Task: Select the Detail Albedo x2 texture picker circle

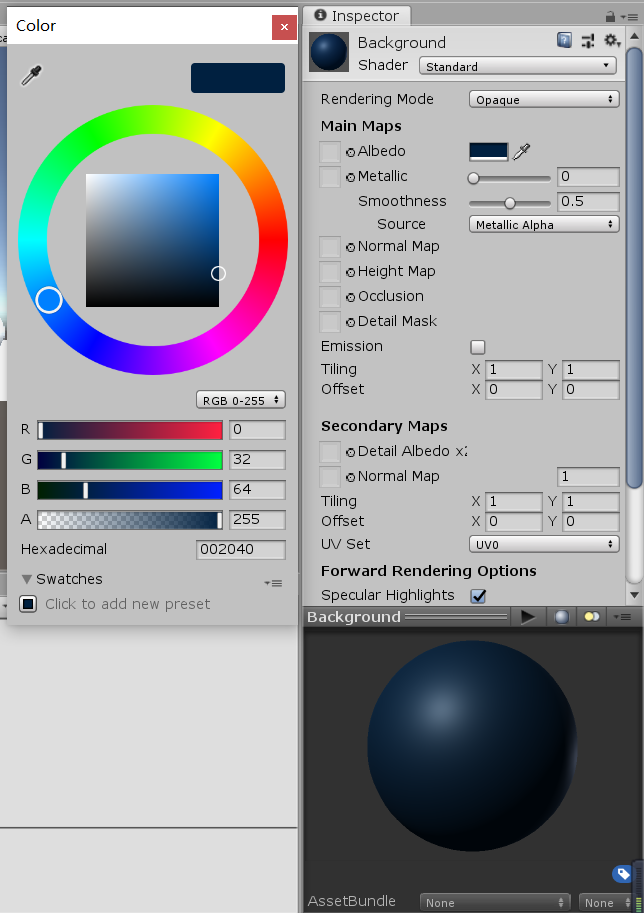Action: 351,452
